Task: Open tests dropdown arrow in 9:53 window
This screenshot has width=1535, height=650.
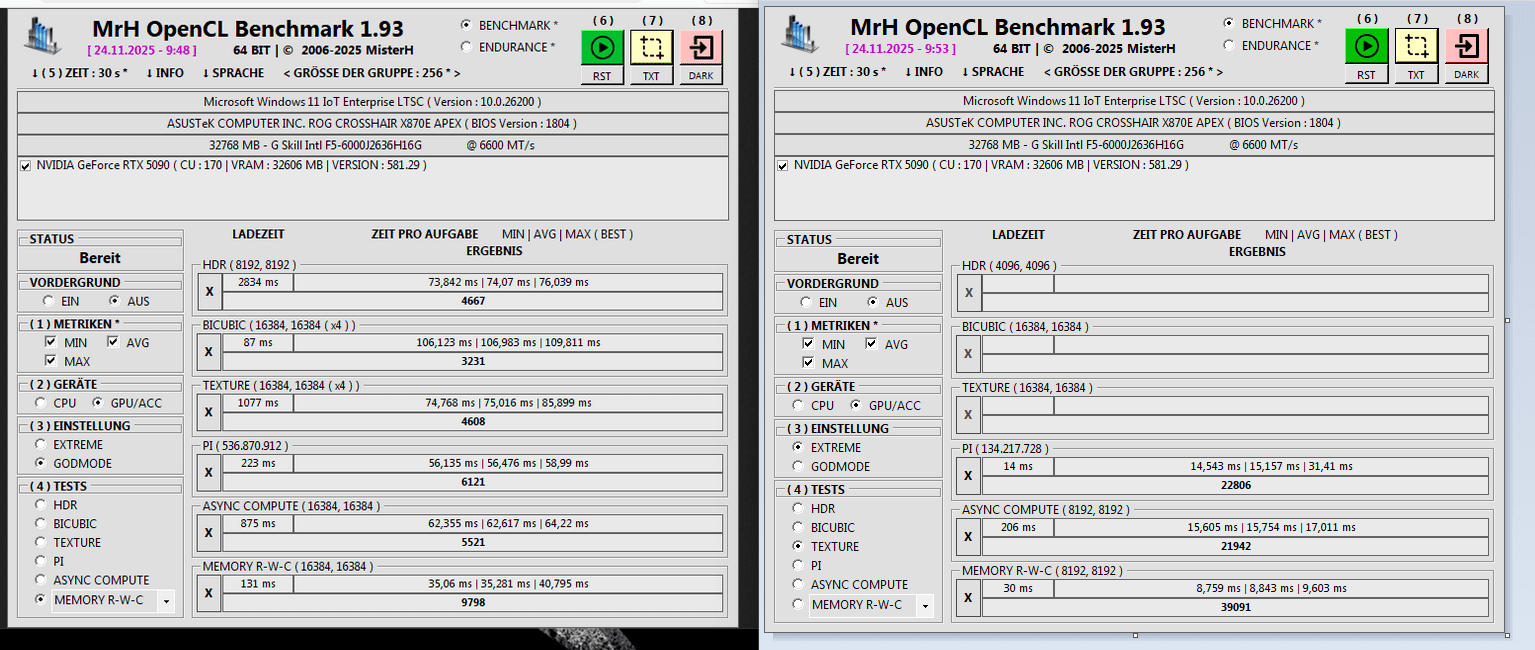Action: click(925, 605)
